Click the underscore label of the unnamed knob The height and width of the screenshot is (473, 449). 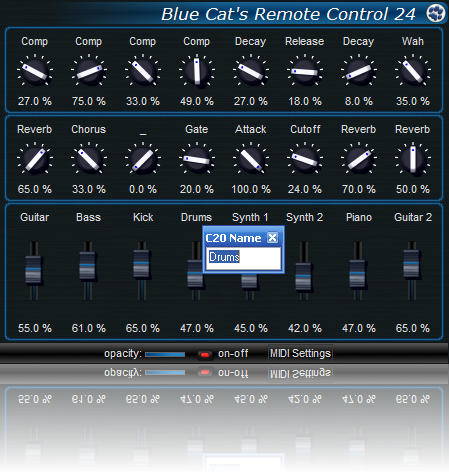[143, 134]
